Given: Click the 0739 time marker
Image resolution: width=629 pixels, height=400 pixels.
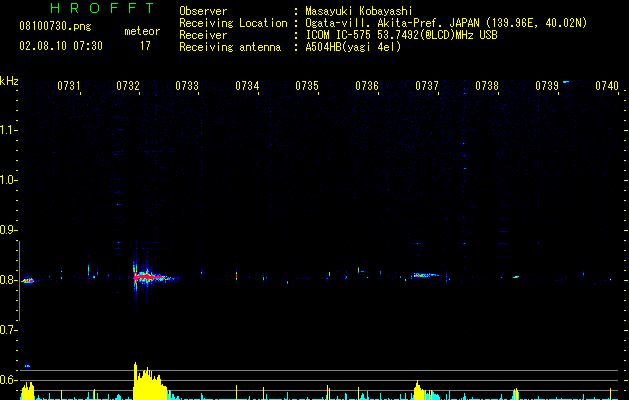Looking at the screenshot, I should 547,85.
